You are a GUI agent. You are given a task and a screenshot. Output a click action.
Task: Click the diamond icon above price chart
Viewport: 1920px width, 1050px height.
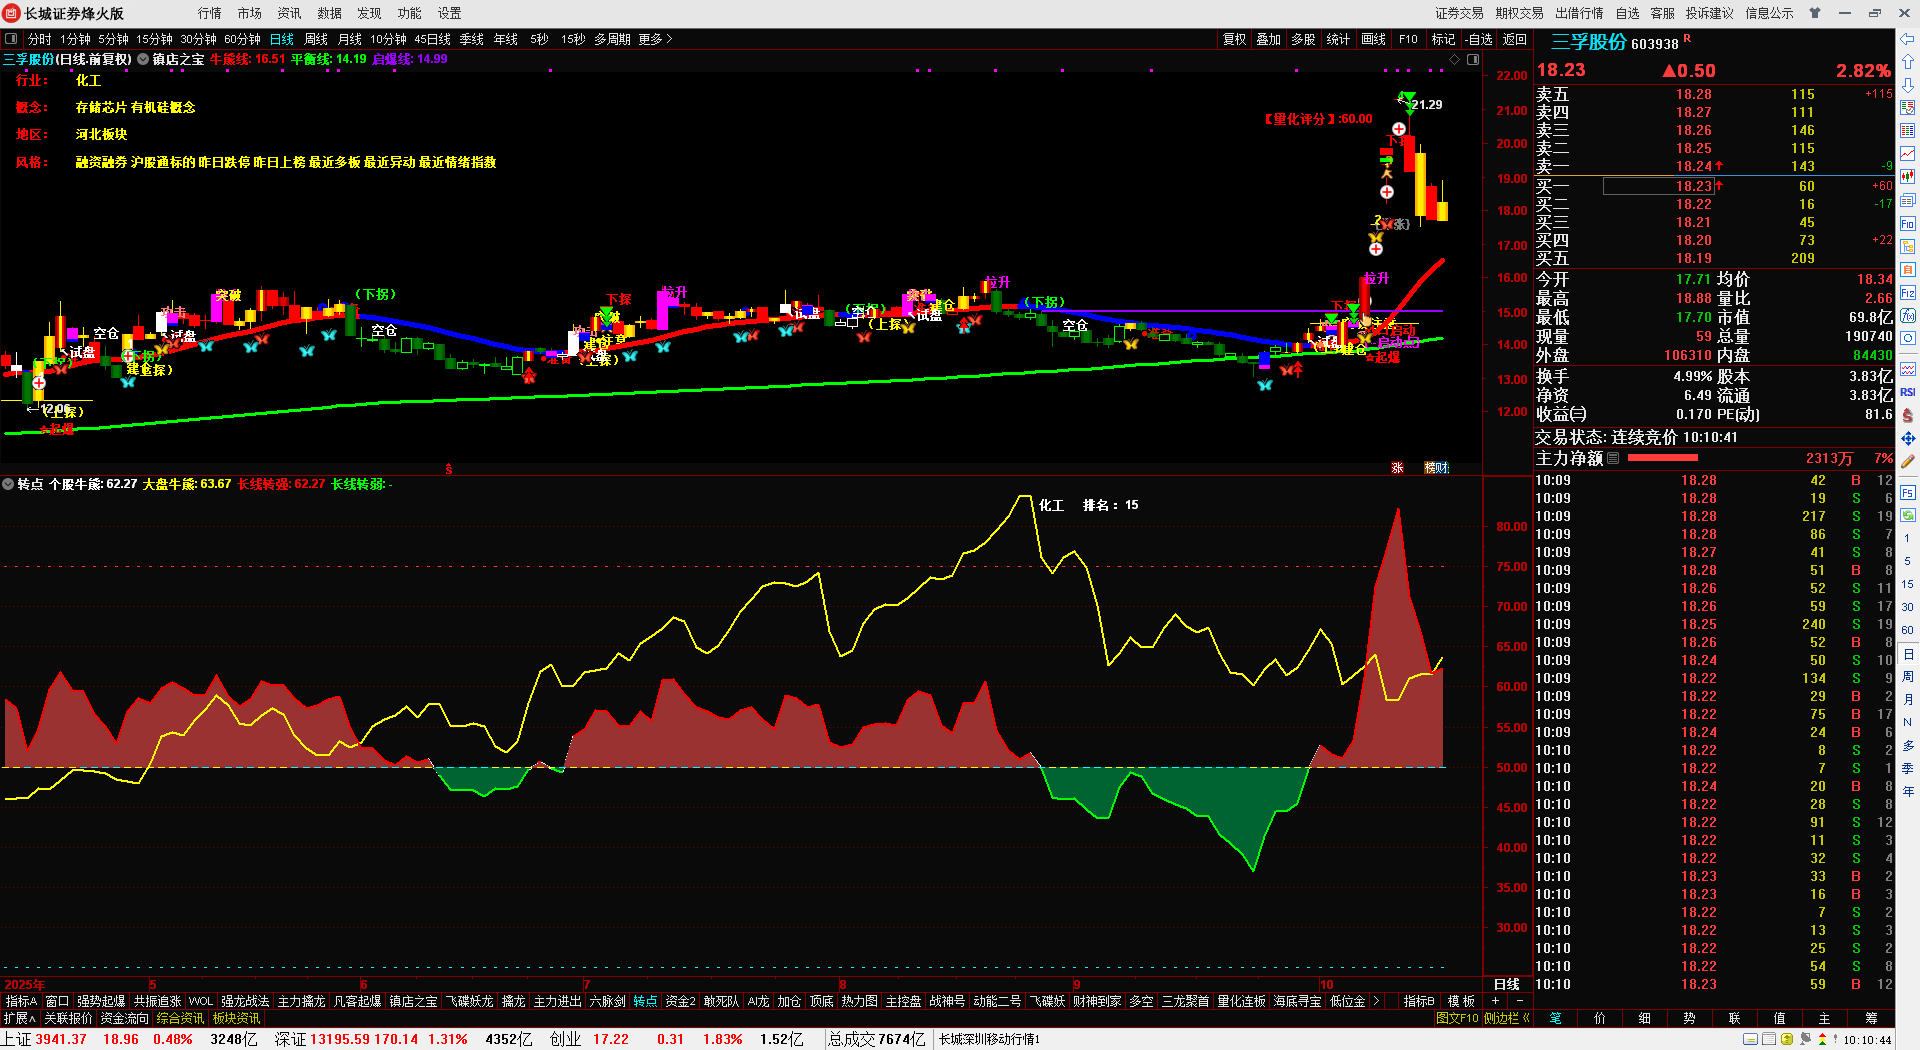pos(1455,60)
